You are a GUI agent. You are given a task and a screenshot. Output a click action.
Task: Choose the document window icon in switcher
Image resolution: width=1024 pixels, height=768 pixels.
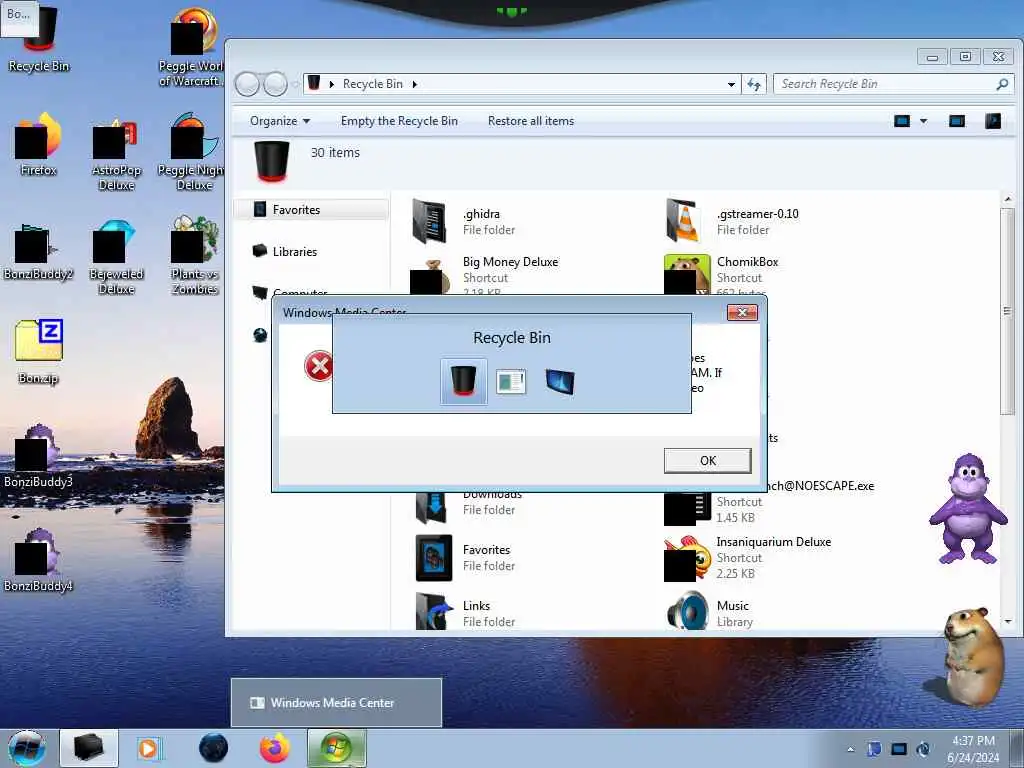pyautogui.click(x=511, y=382)
